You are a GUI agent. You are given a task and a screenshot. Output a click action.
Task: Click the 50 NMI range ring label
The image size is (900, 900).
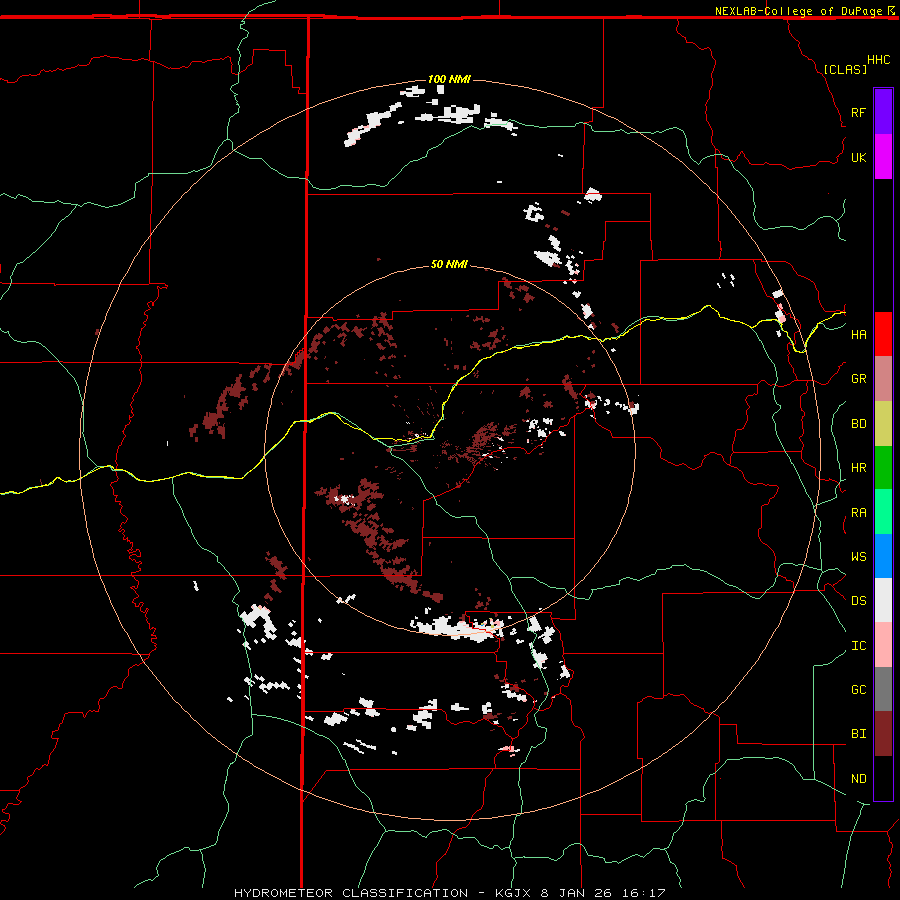click(x=449, y=265)
